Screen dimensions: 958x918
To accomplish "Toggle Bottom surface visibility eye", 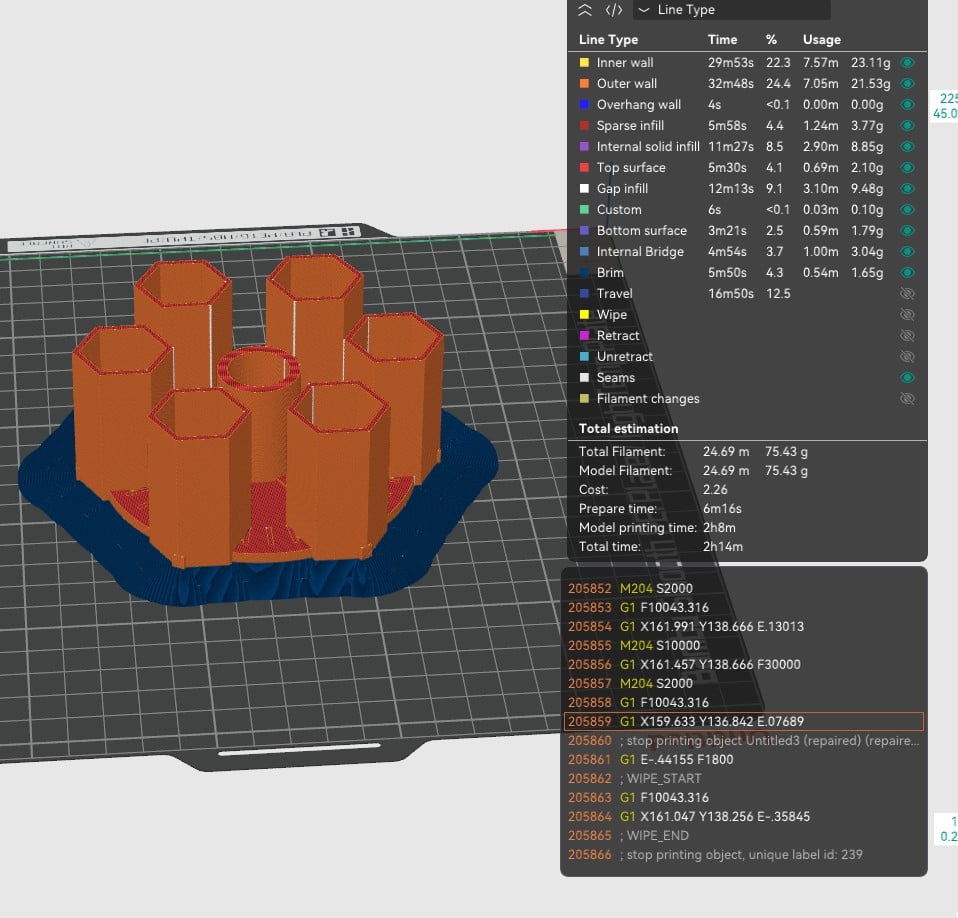I will coord(907,230).
